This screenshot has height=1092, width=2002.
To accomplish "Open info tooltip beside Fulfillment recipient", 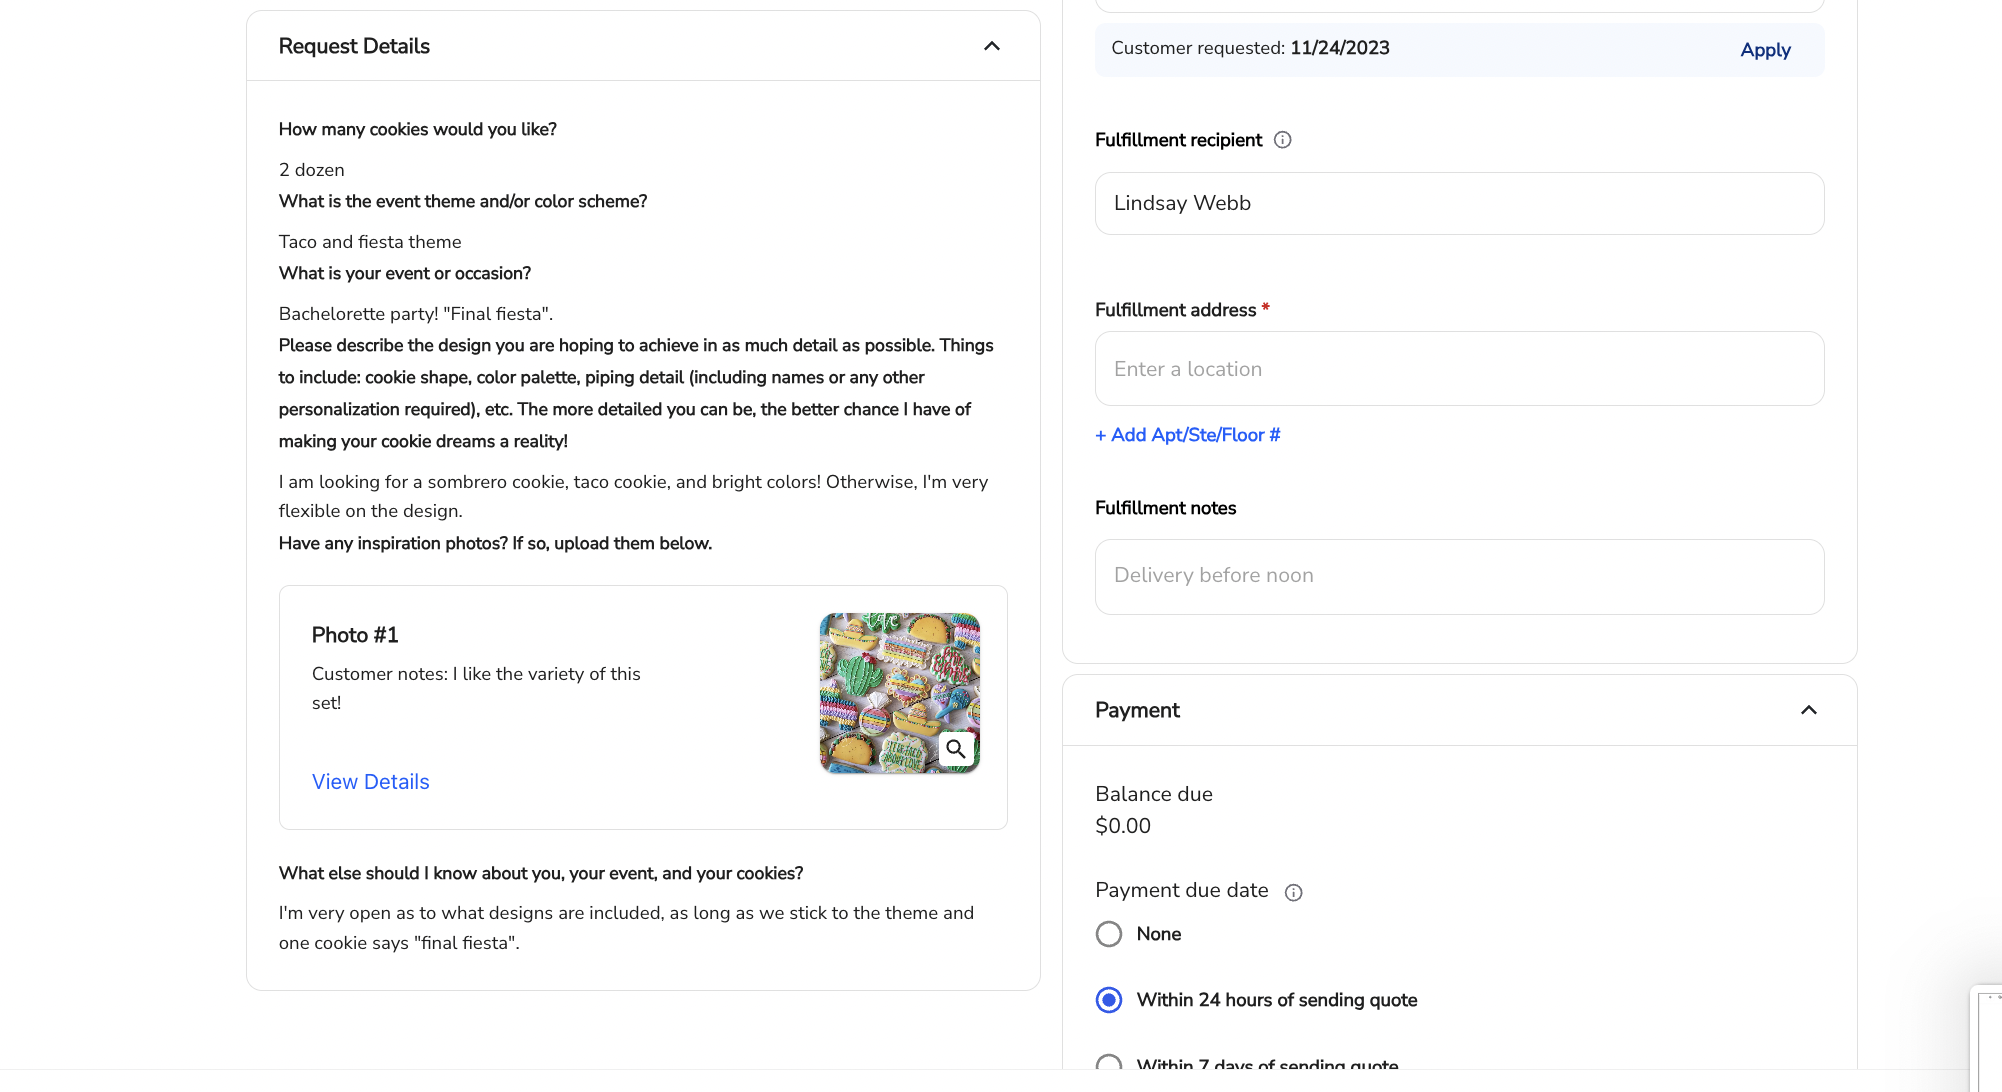I will [1282, 140].
